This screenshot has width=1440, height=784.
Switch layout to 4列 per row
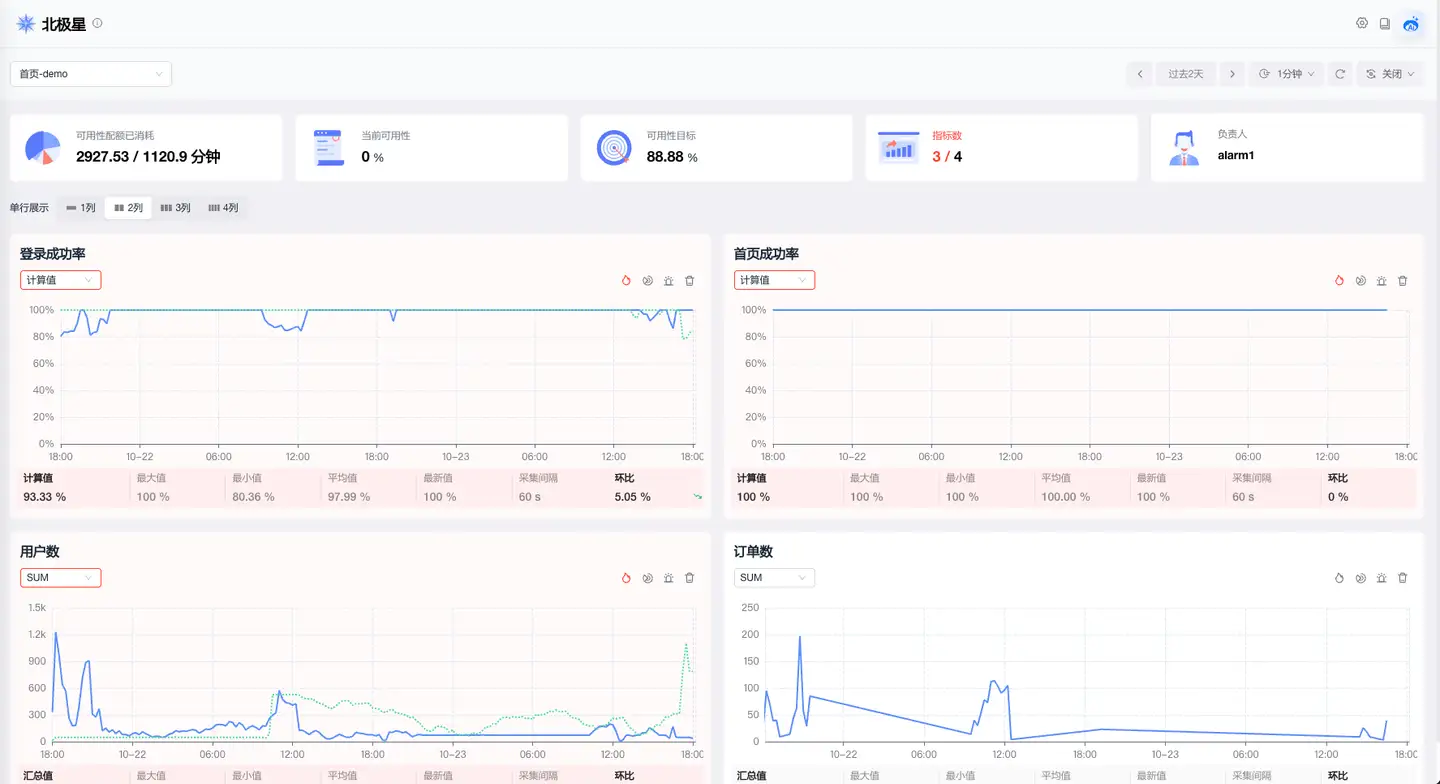click(223, 208)
